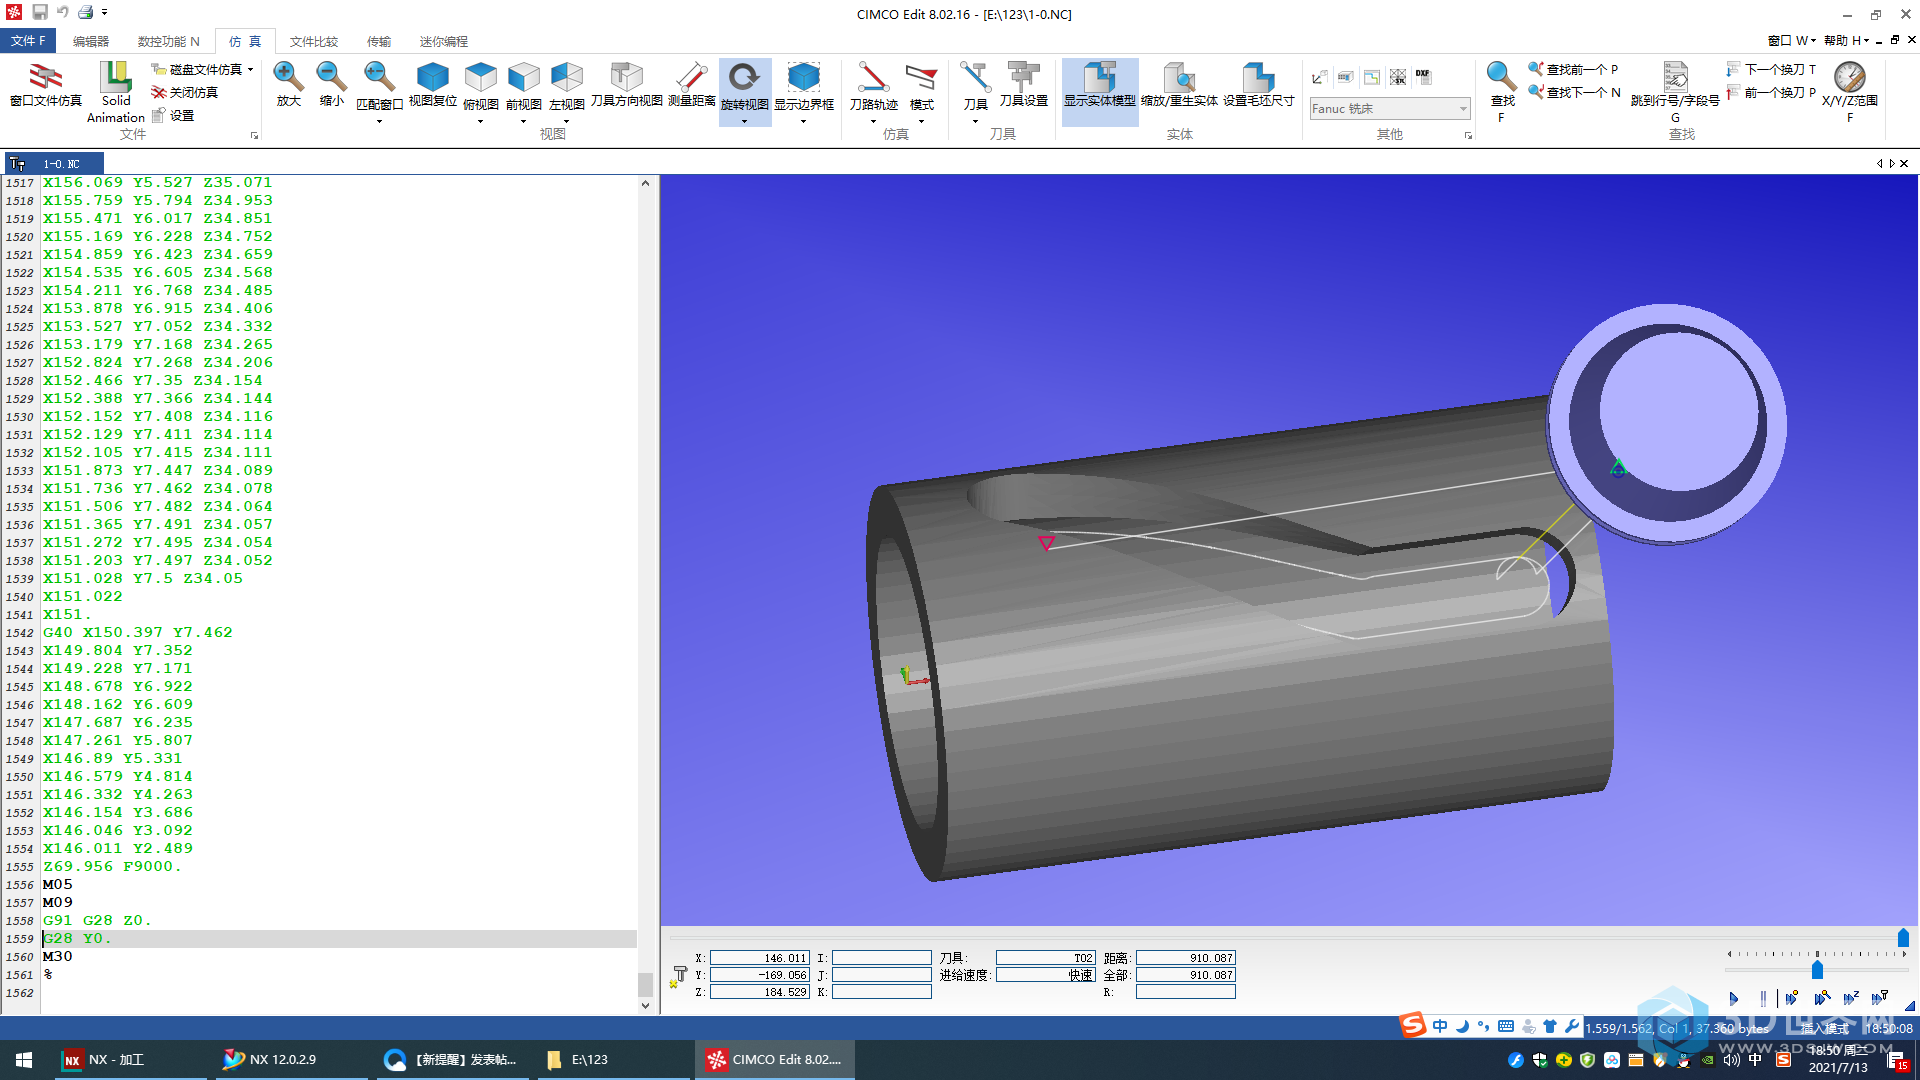The height and width of the screenshot is (1080, 1920).
Task: Expand the 刀路轨迹 dropdown arrow
Action: coord(874,121)
